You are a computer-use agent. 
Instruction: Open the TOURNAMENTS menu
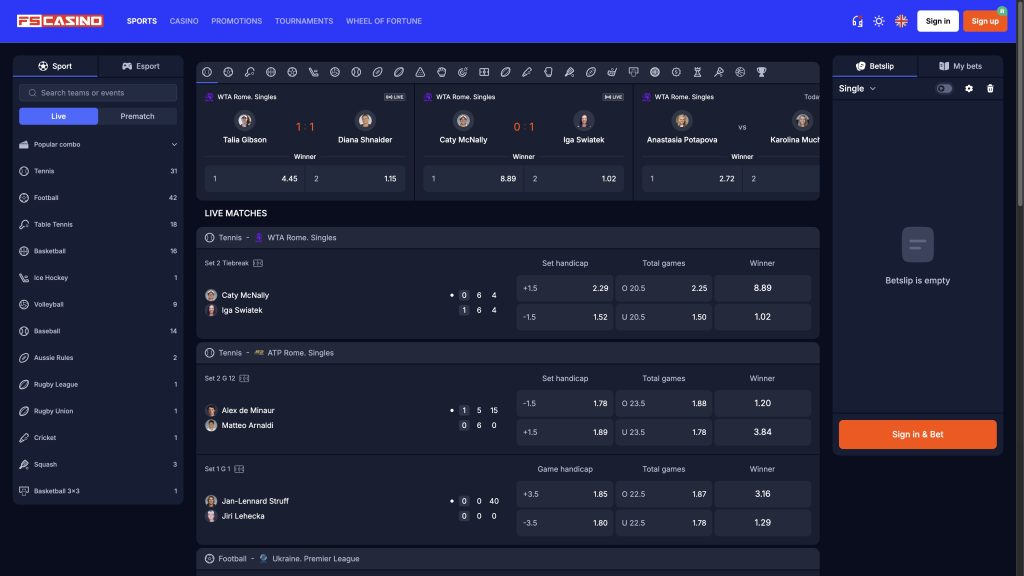[x=304, y=21]
